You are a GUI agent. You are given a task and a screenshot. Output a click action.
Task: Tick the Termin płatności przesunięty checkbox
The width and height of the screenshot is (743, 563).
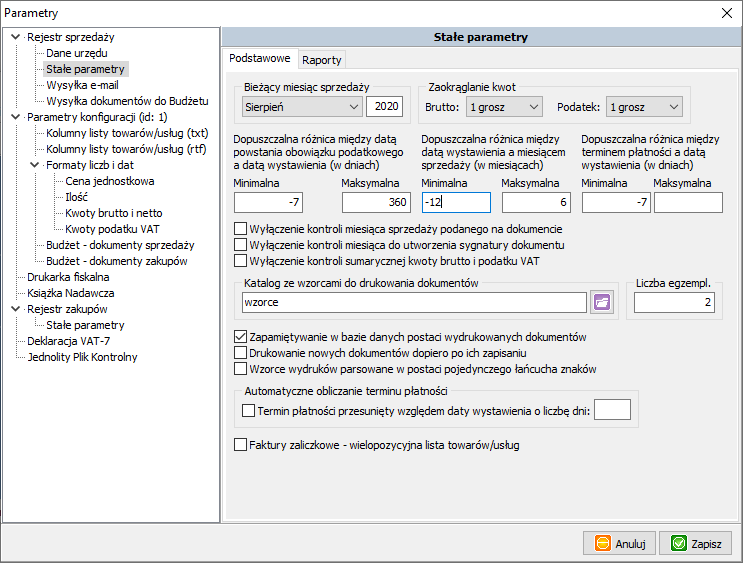(249, 410)
